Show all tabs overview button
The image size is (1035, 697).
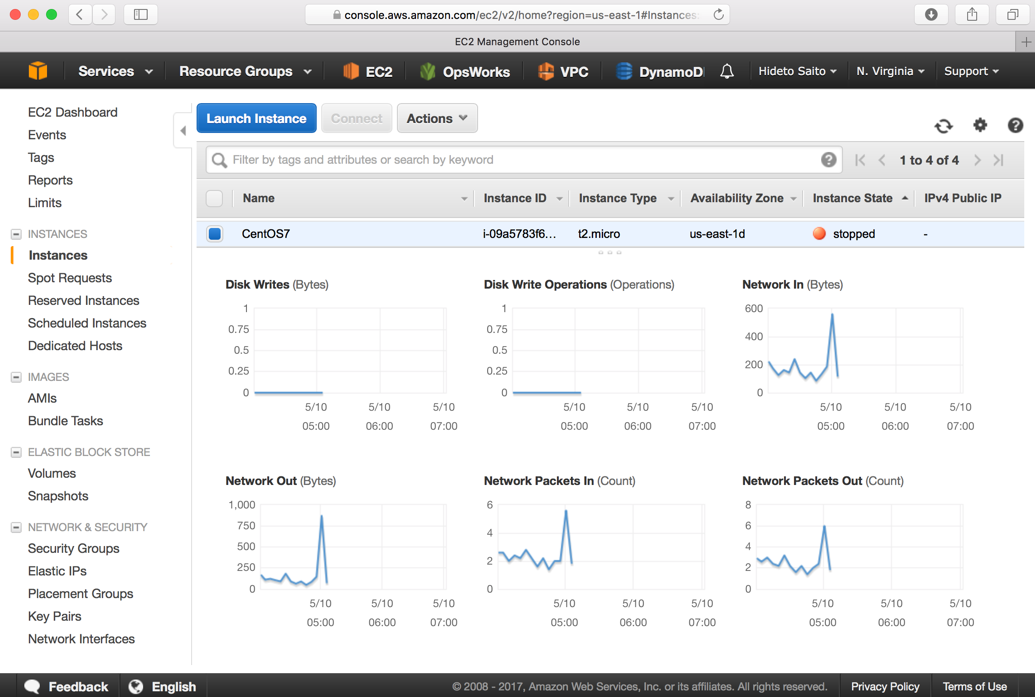point(1013,15)
